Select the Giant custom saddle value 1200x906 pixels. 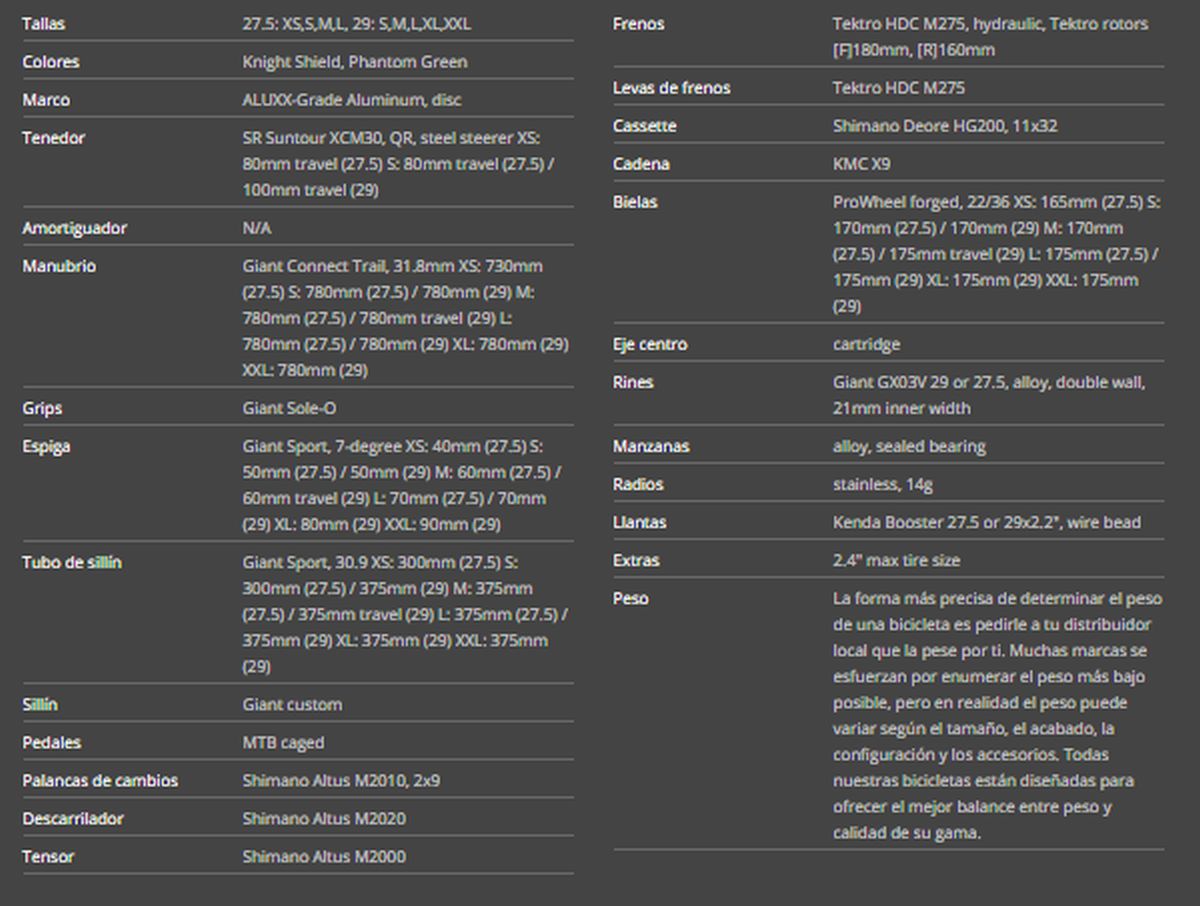[292, 703]
